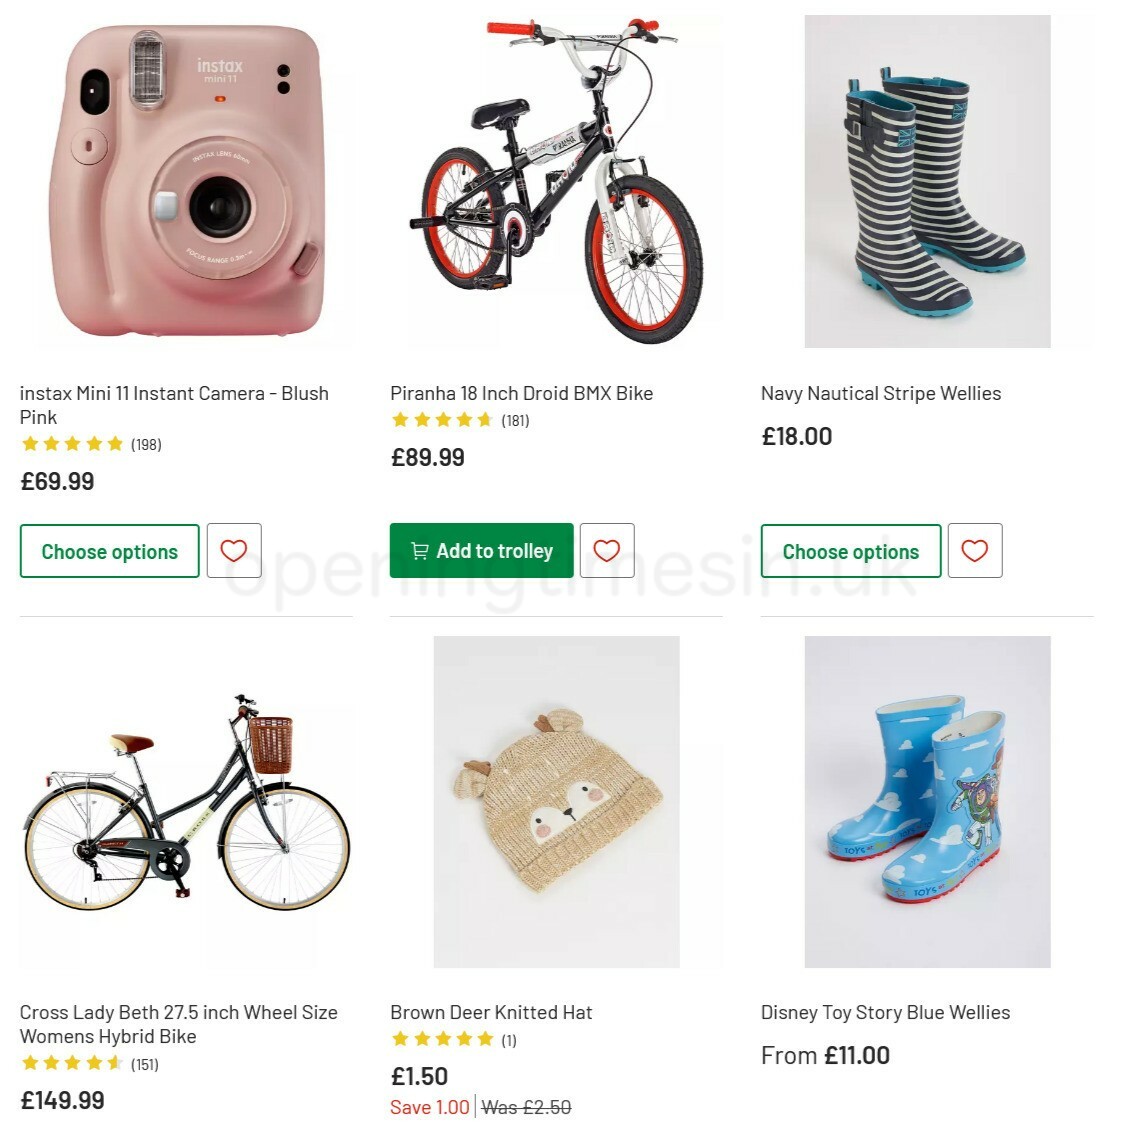Toggle wishlist heart for the pink camera

click(x=234, y=550)
